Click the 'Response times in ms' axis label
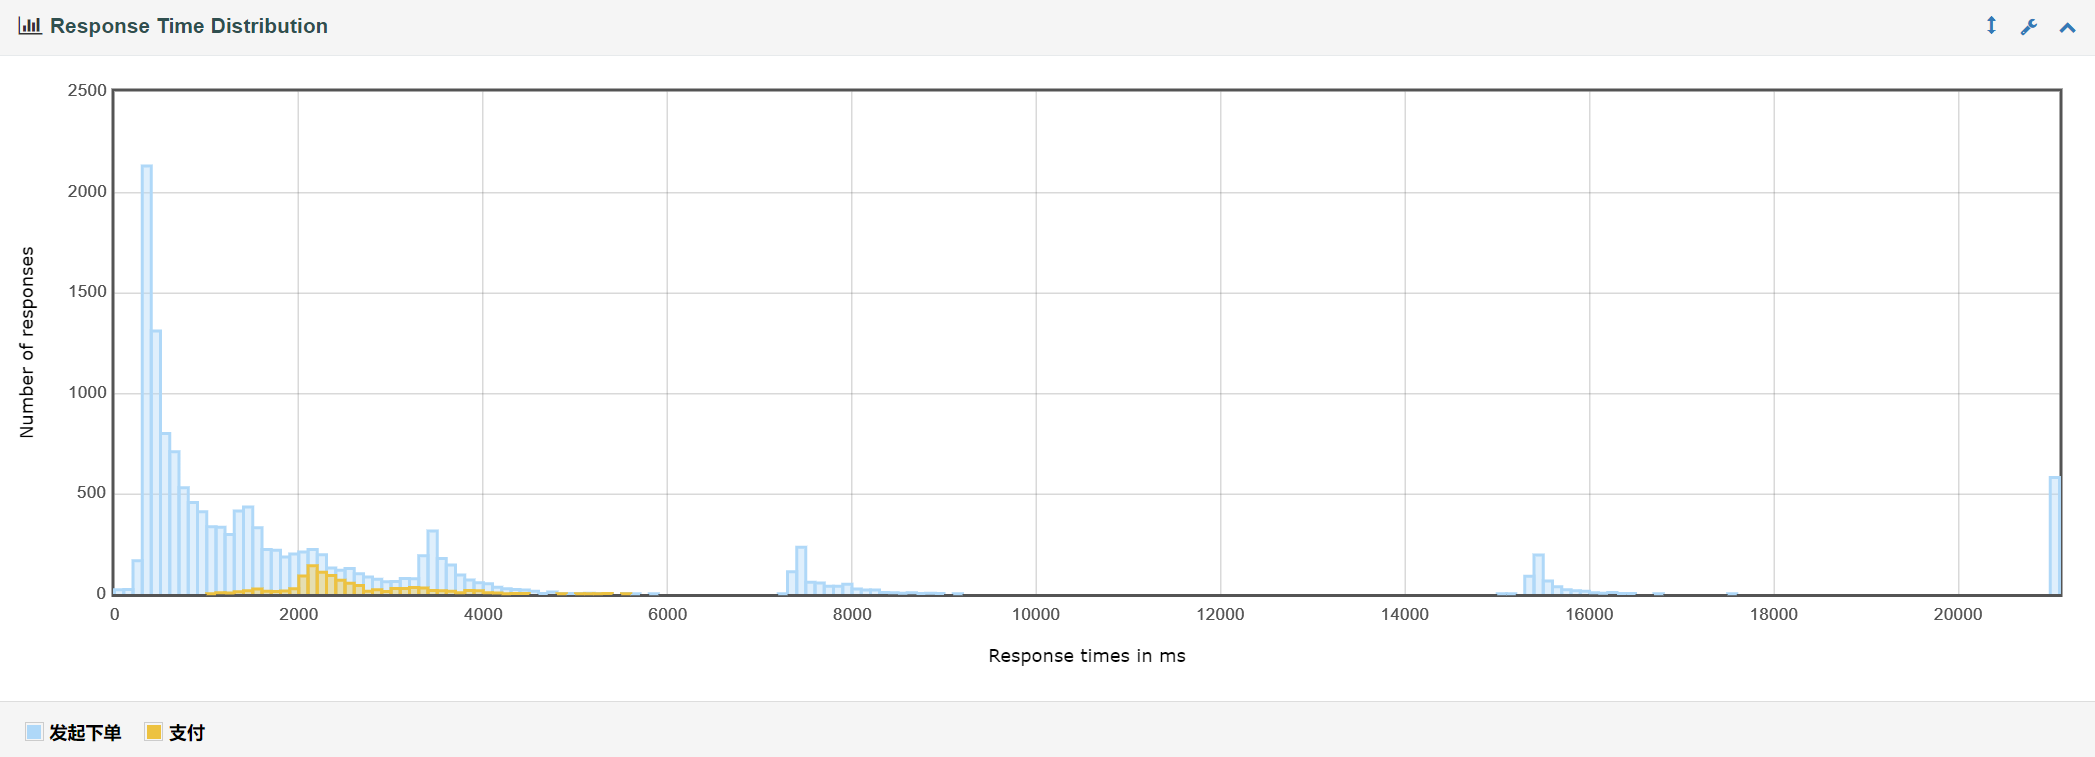Screen dimensions: 2095x757 pyautogui.click(x=1087, y=656)
